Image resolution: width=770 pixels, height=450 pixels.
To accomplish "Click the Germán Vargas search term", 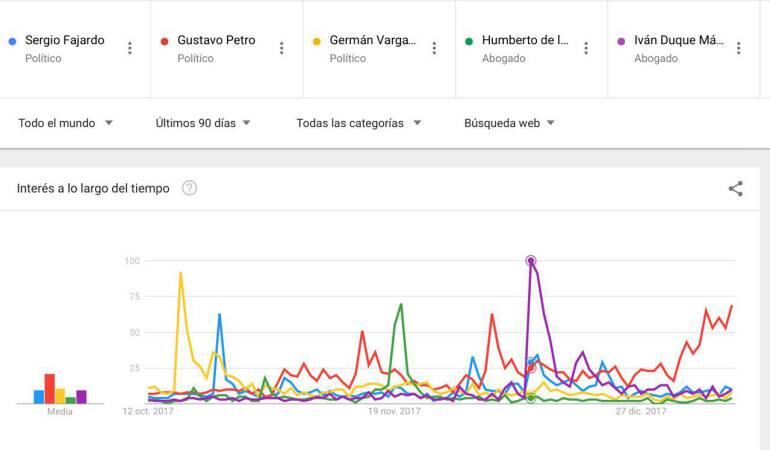I will [372, 41].
